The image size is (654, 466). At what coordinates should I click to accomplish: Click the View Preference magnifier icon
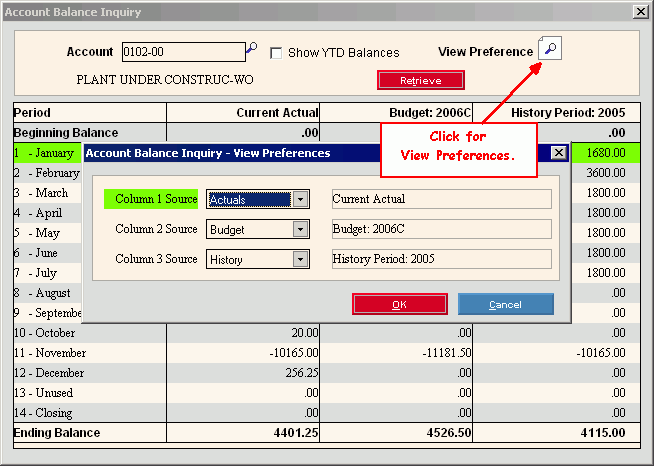coord(549,49)
